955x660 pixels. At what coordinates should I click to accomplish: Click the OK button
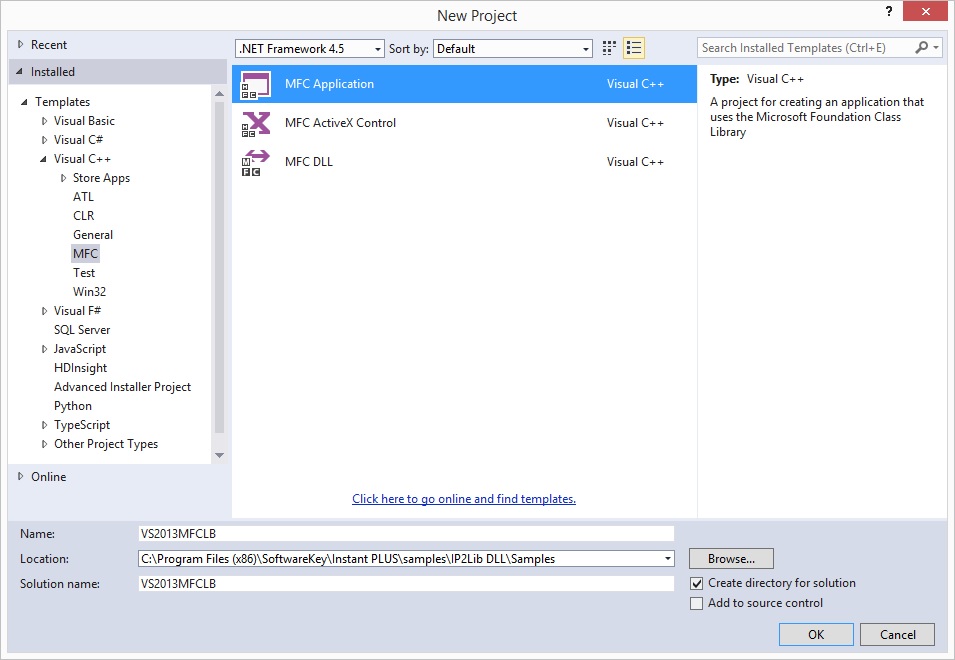816,634
